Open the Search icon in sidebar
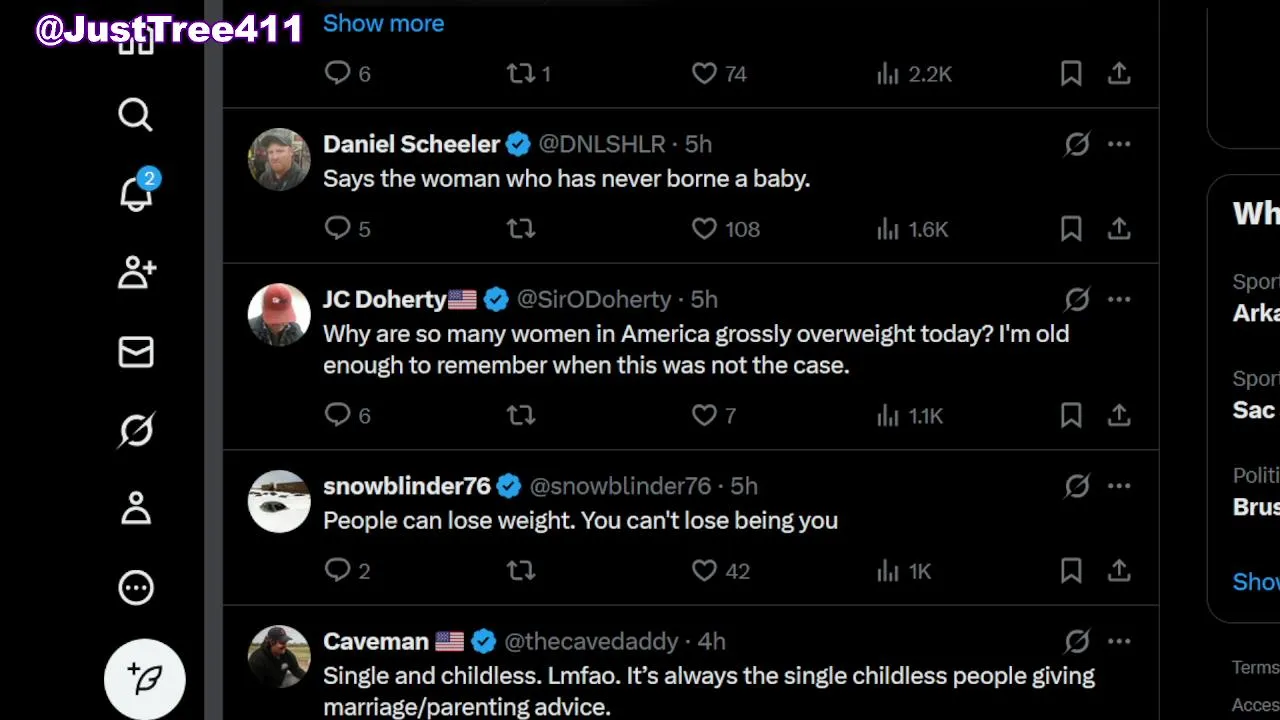The width and height of the screenshot is (1280, 720). (x=136, y=115)
